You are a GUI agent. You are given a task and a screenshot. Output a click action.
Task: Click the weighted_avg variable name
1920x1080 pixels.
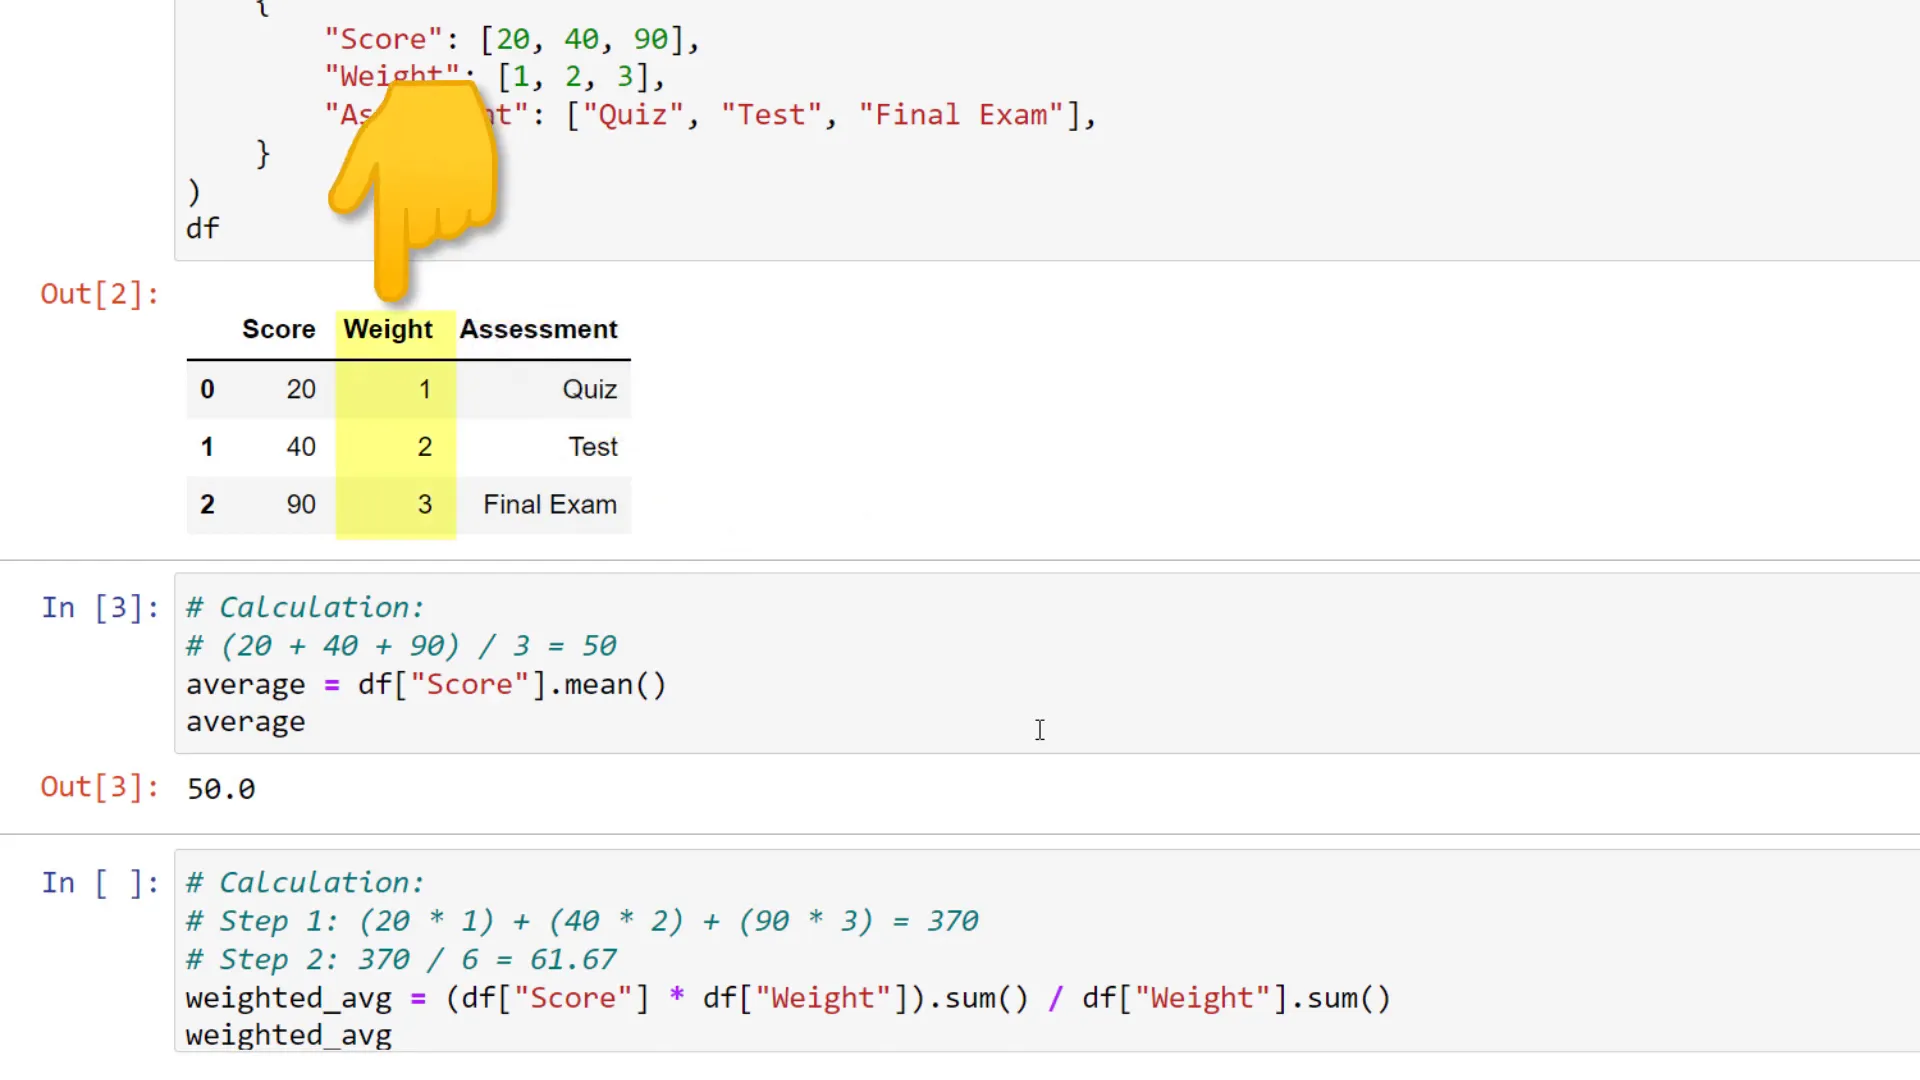coord(288,1035)
